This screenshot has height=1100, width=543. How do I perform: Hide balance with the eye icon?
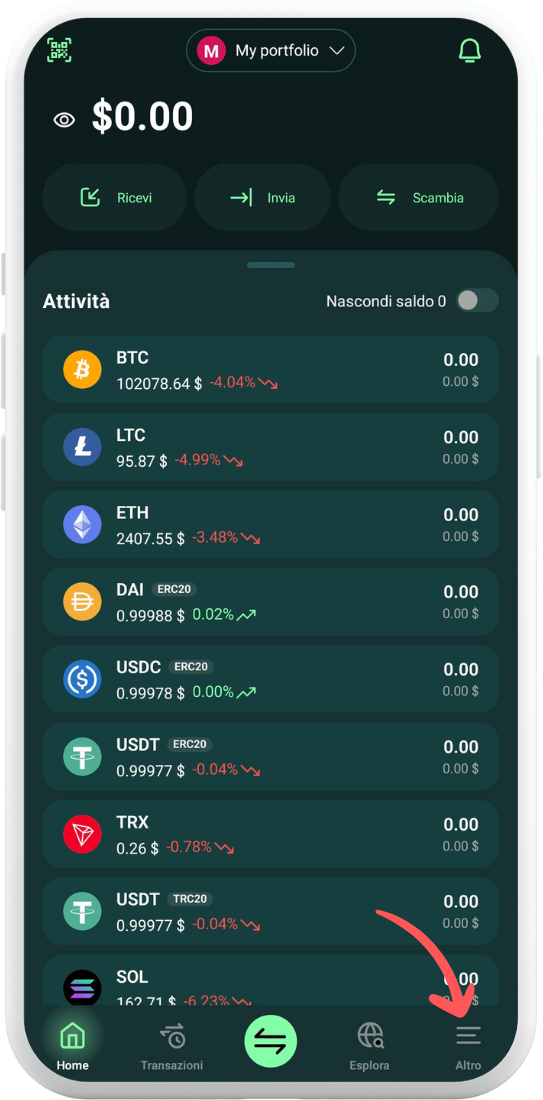65,119
